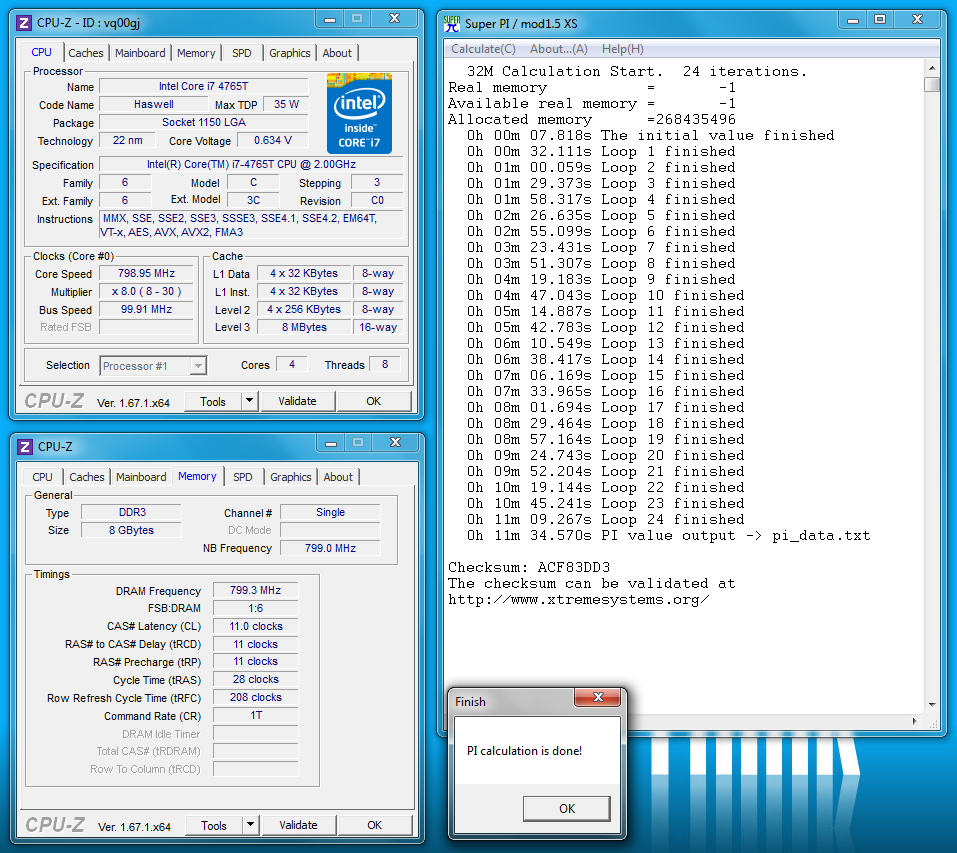Click Tools button in top CPU-Z window
Image resolution: width=957 pixels, height=853 pixels.
tap(213, 401)
